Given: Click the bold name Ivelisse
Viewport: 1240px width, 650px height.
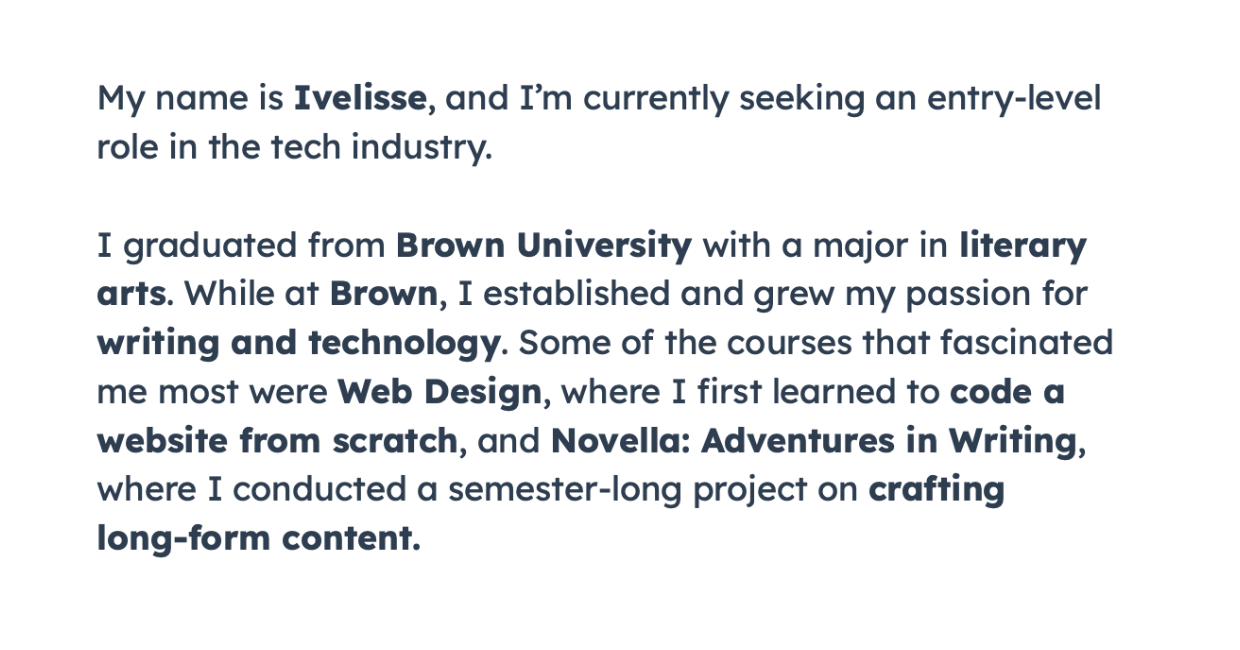Looking at the screenshot, I should coord(361,98).
